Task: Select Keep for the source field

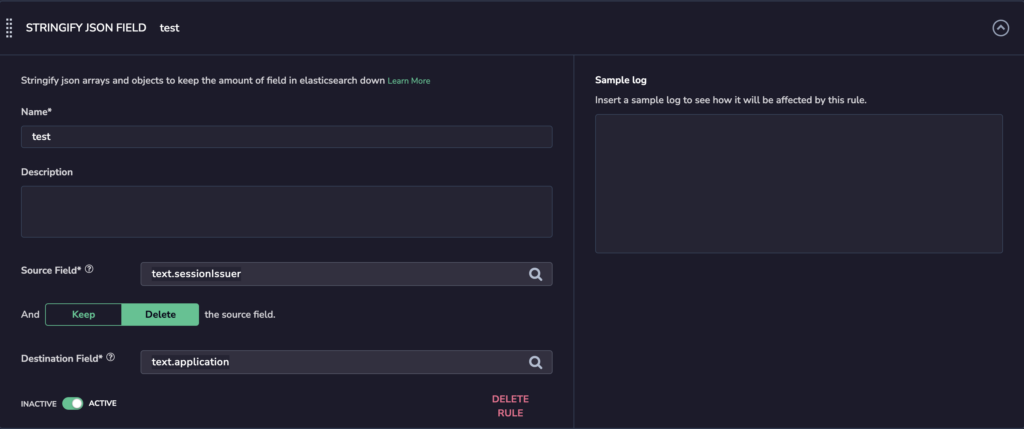Action: click(x=84, y=314)
